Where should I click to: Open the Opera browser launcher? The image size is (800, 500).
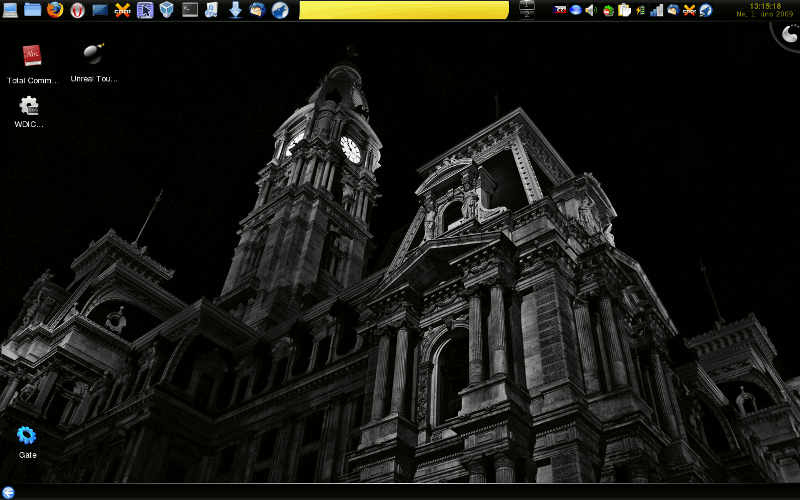click(x=77, y=10)
